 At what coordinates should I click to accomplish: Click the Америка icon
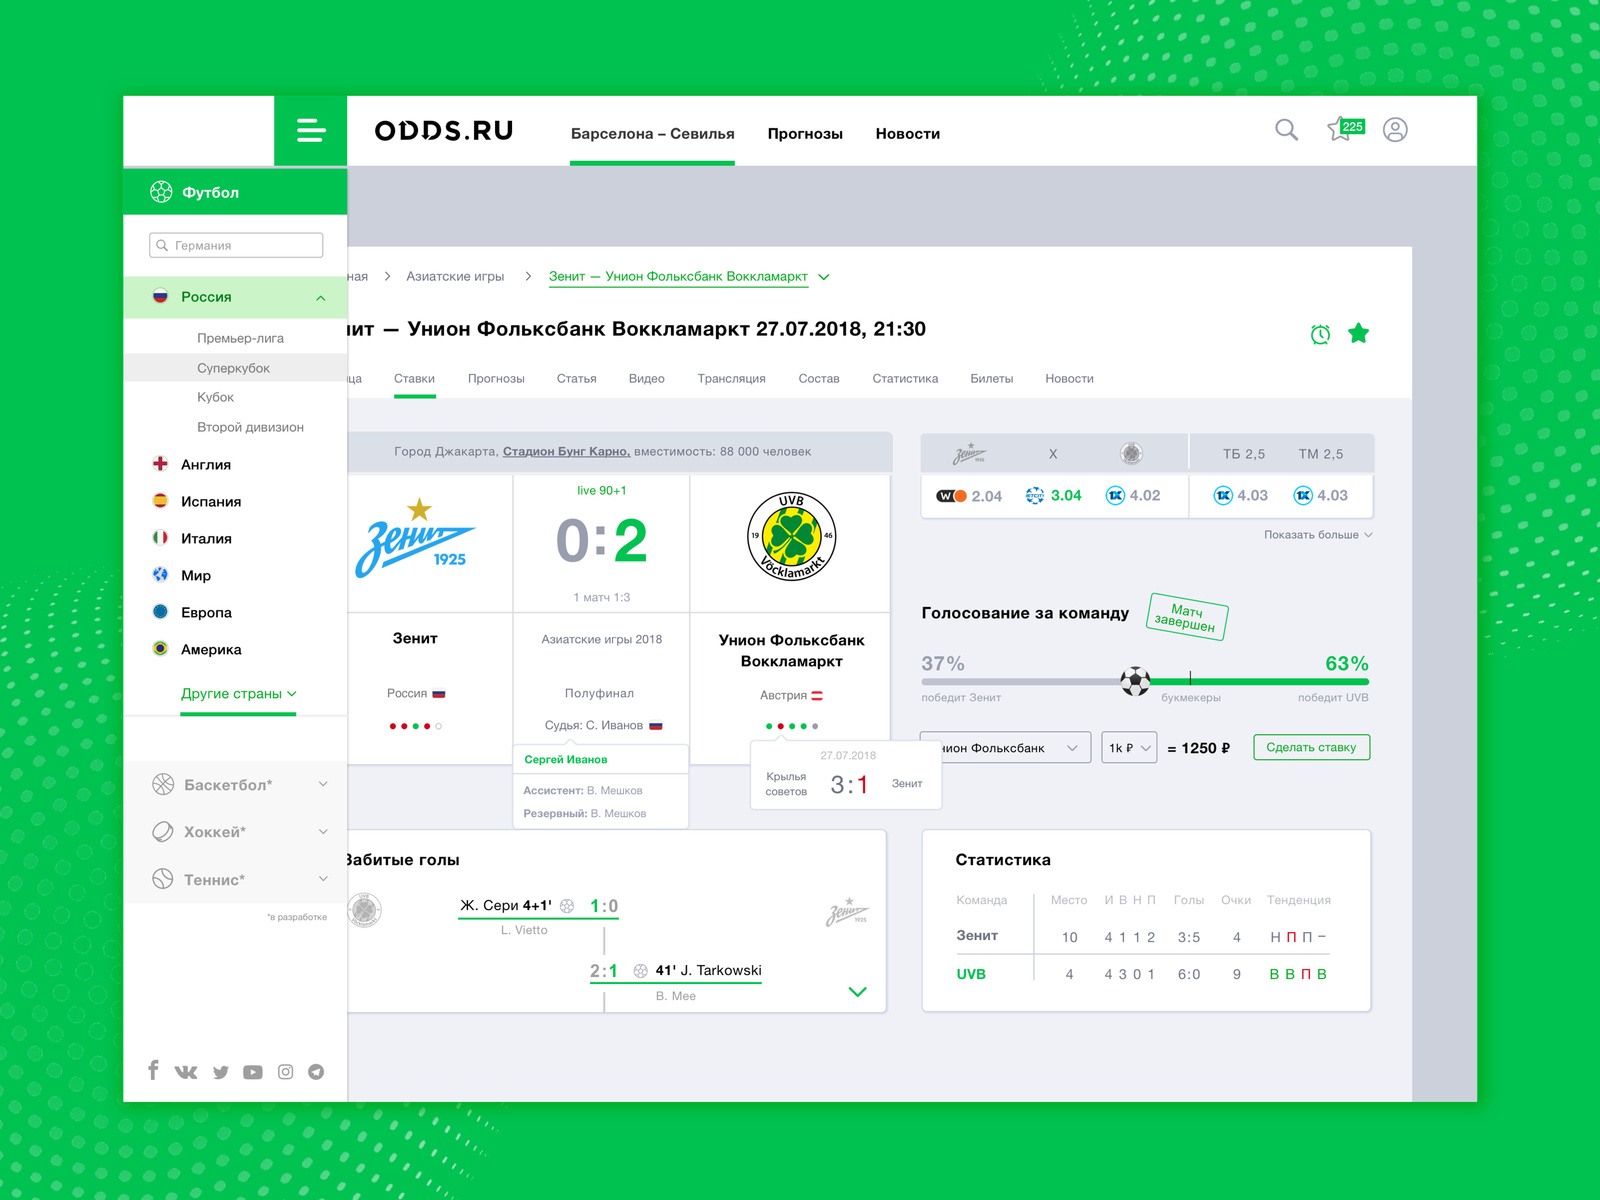(x=160, y=649)
